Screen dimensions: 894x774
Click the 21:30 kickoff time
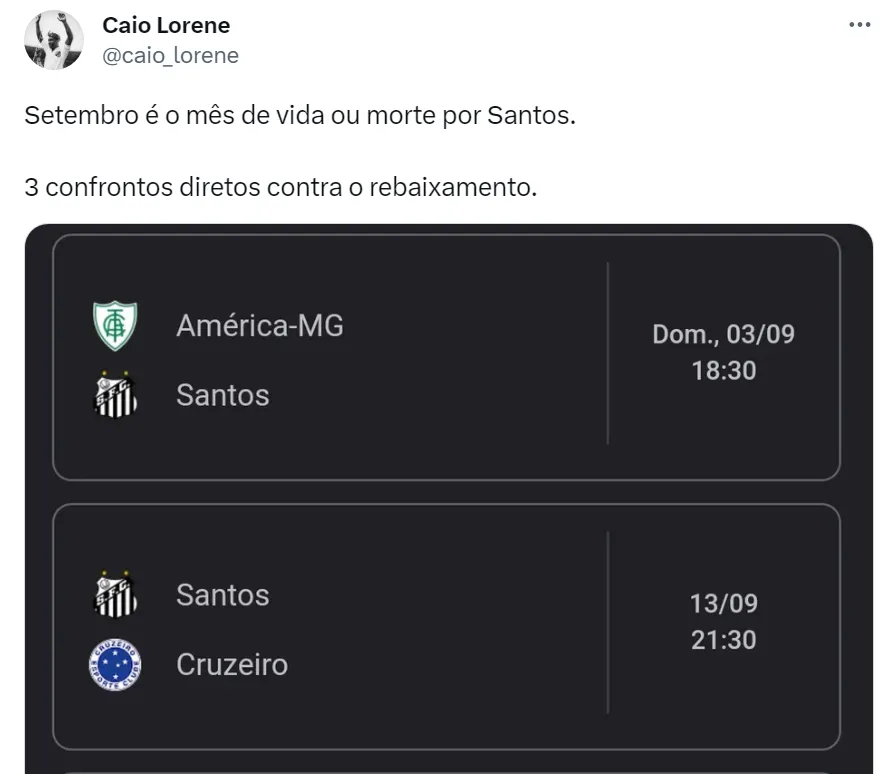(723, 640)
